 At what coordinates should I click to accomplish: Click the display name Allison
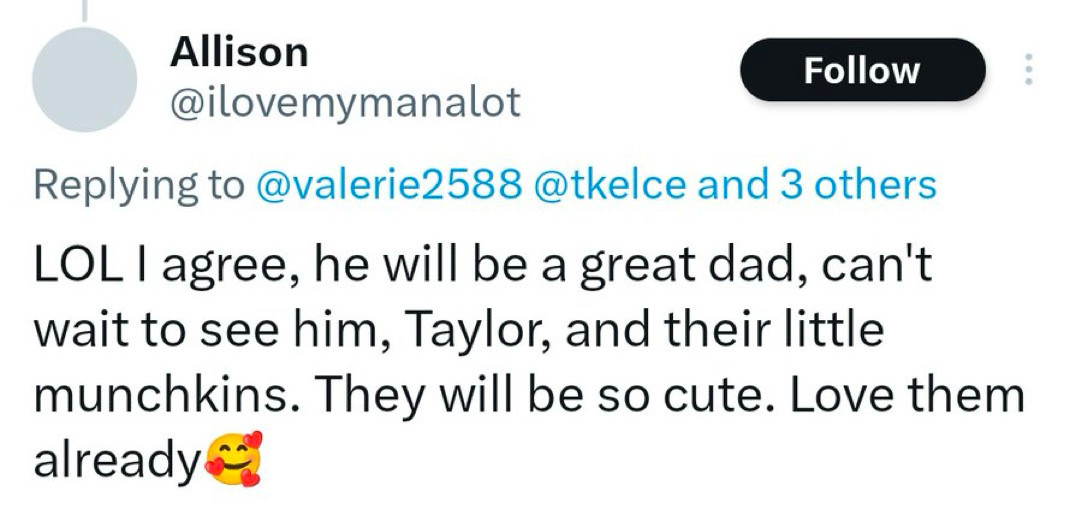(x=239, y=52)
